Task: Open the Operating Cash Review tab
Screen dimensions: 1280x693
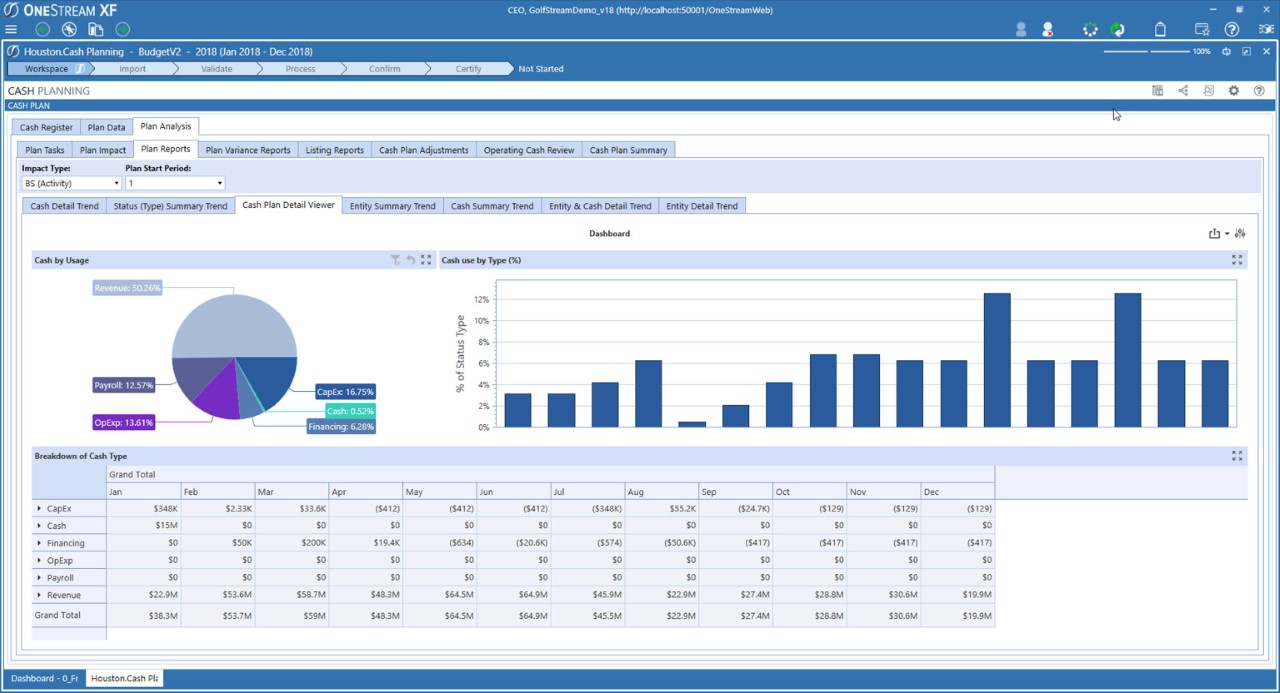Action: [529, 150]
